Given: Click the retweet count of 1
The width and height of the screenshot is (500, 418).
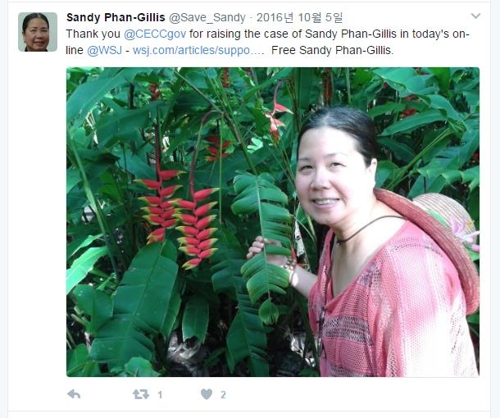Looking at the screenshot, I should (x=160, y=395).
